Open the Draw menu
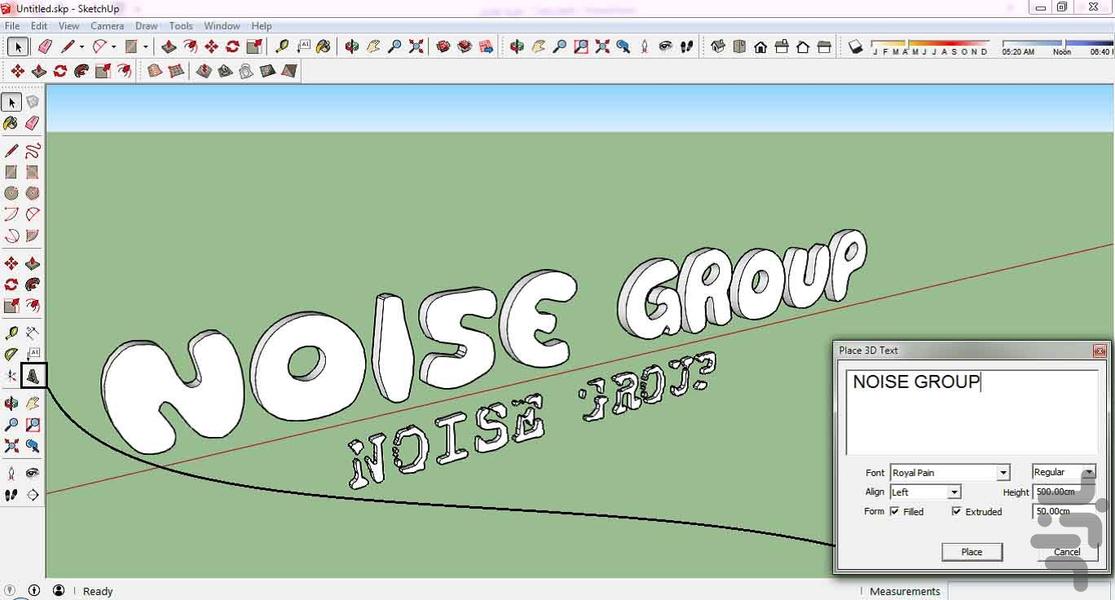The height and width of the screenshot is (600, 1115). tap(146, 25)
